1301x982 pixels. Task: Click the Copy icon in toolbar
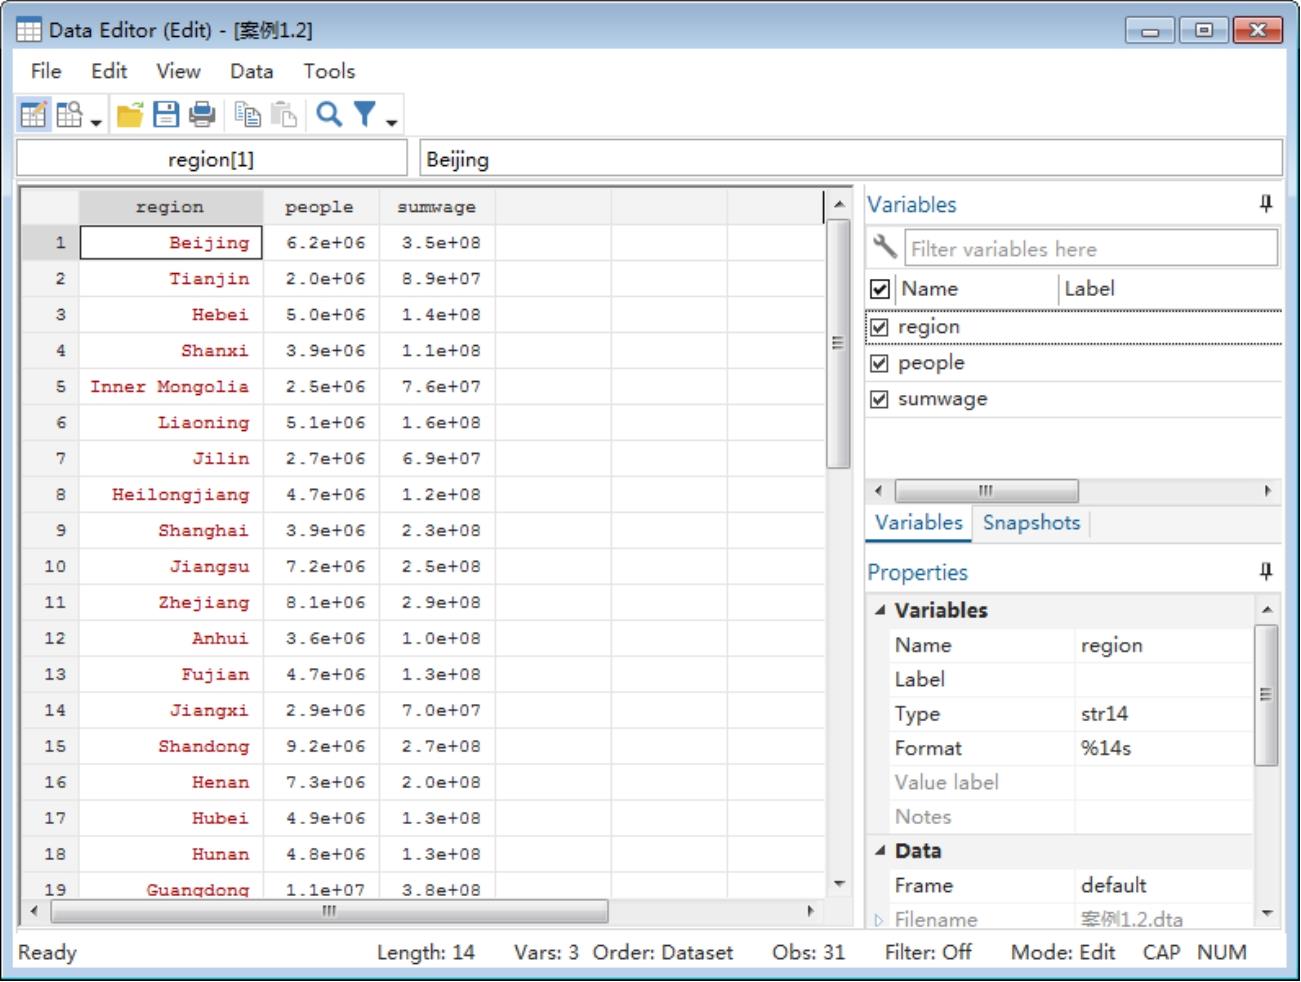[247, 115]
